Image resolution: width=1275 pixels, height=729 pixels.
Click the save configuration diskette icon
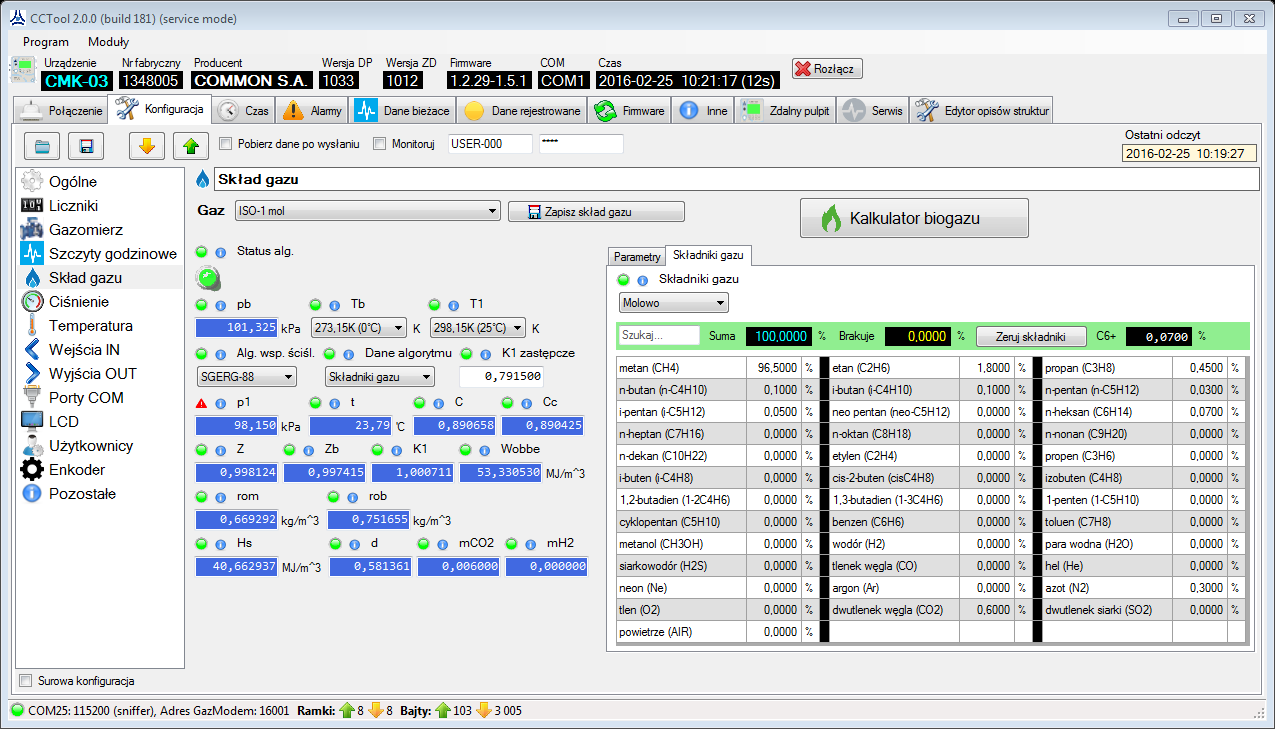pos(85,145)
